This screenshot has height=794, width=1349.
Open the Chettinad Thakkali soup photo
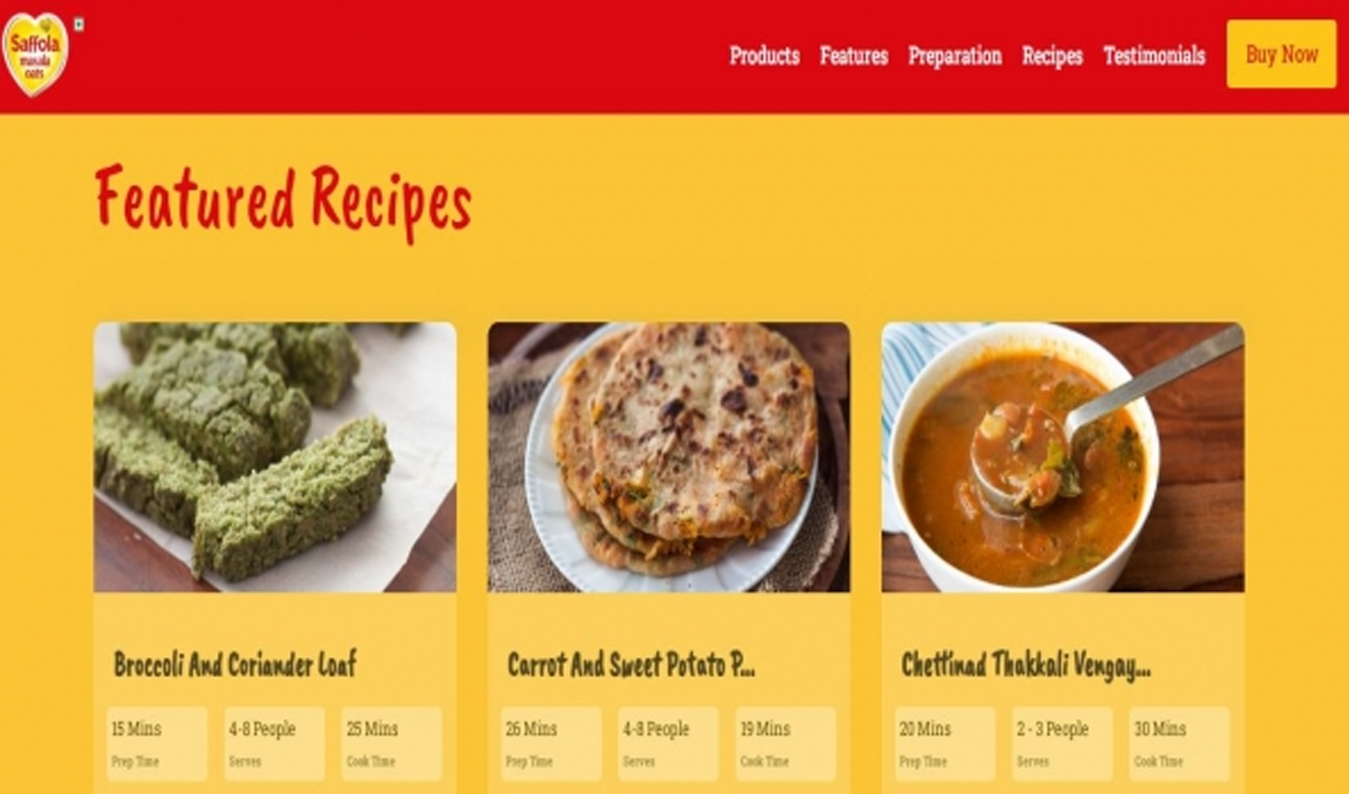(x=1063, y=457)
